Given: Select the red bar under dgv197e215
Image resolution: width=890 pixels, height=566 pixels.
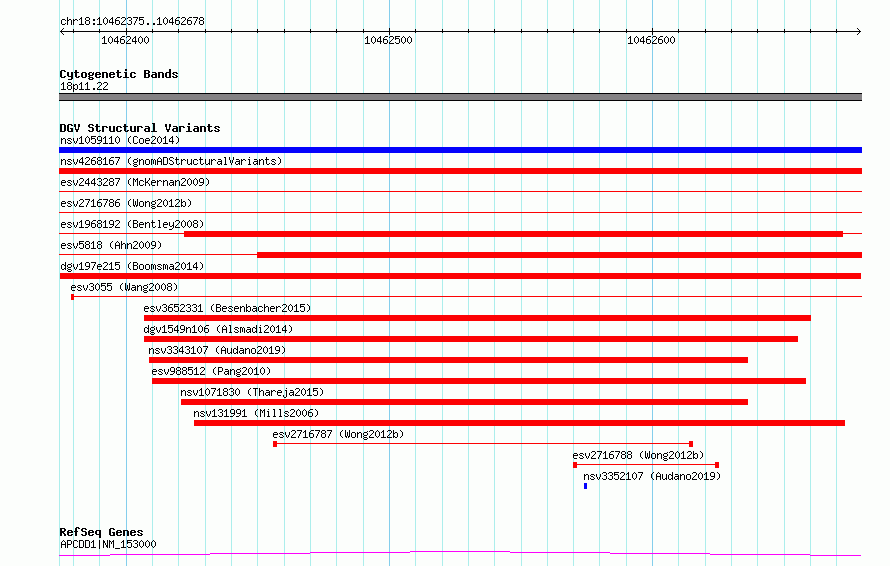Looking at the screenshot, I should click(x=460, y=276).
